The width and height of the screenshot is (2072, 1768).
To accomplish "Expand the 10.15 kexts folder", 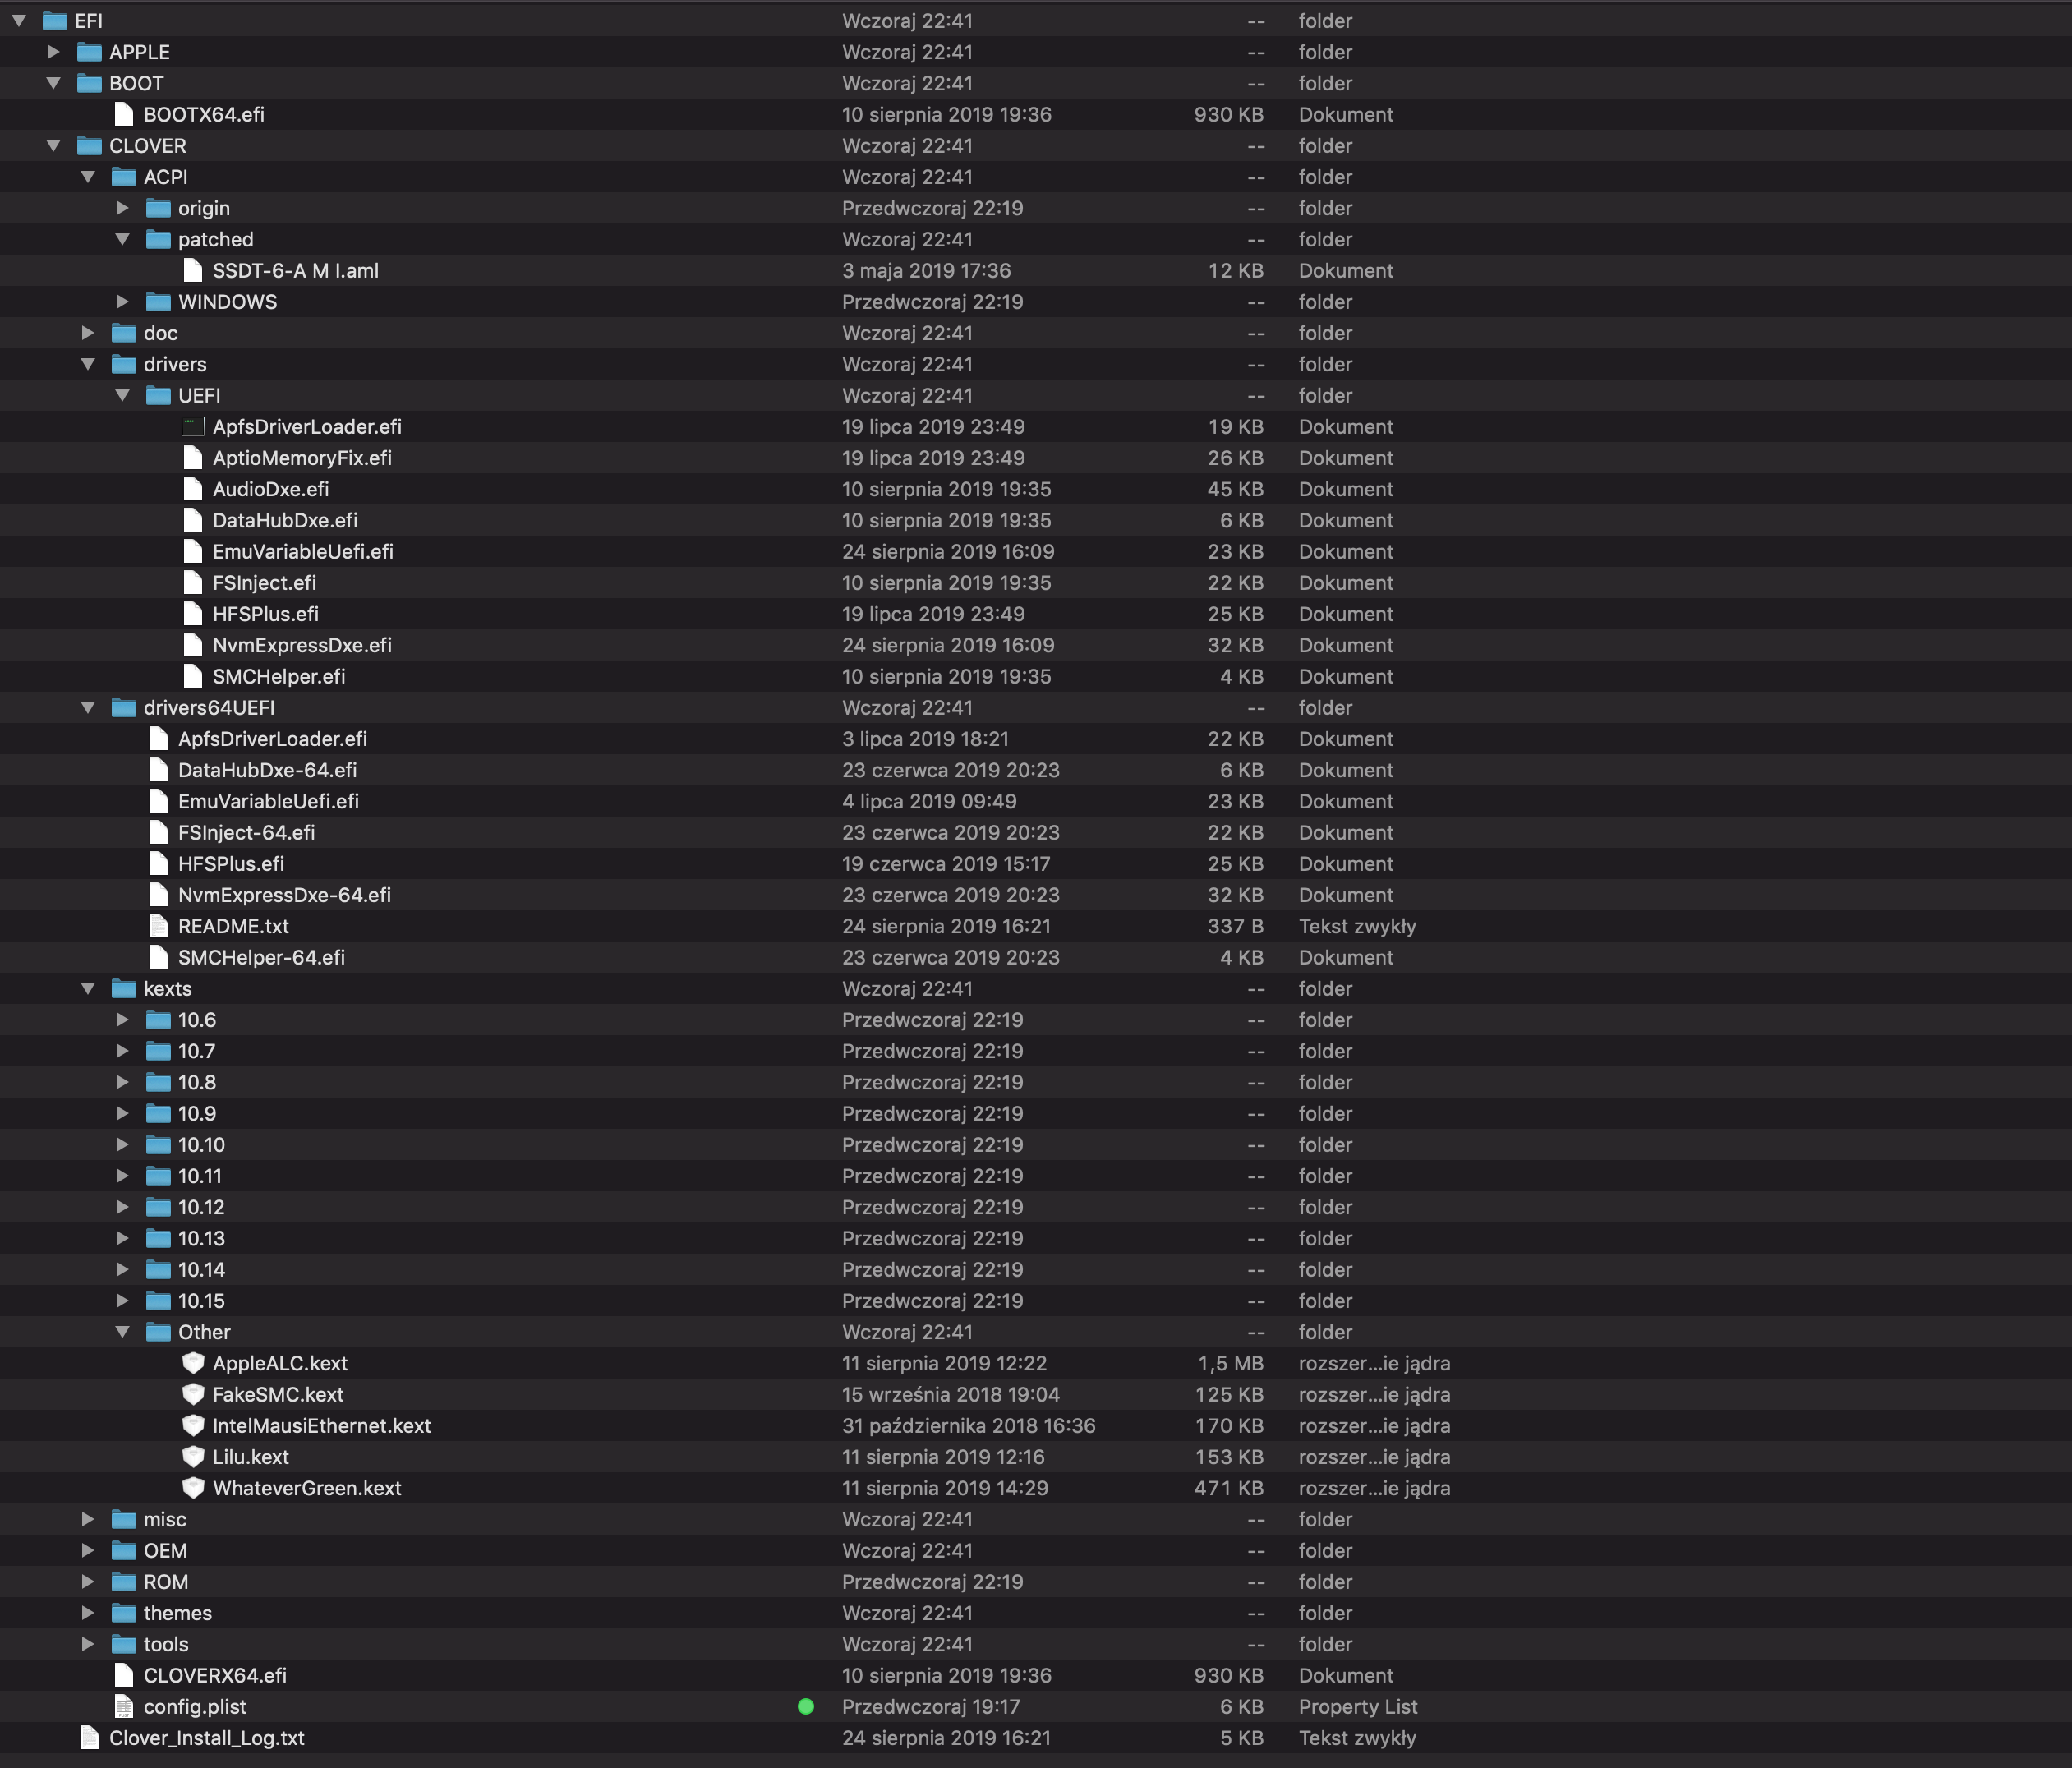I will click(x=122, y=1300).
